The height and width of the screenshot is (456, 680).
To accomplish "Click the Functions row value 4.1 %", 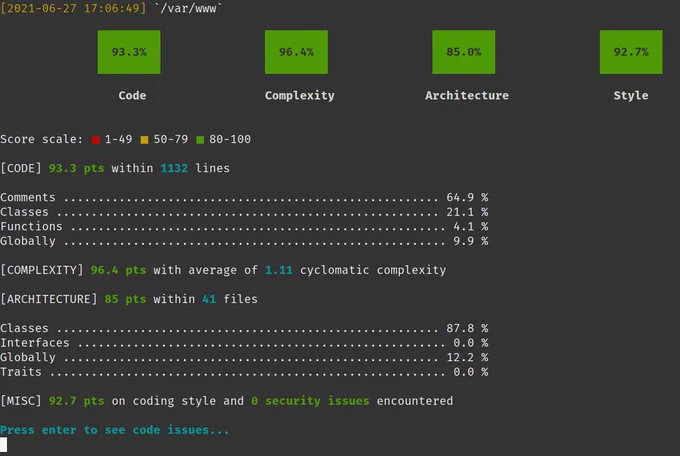I will click(471, 226).
